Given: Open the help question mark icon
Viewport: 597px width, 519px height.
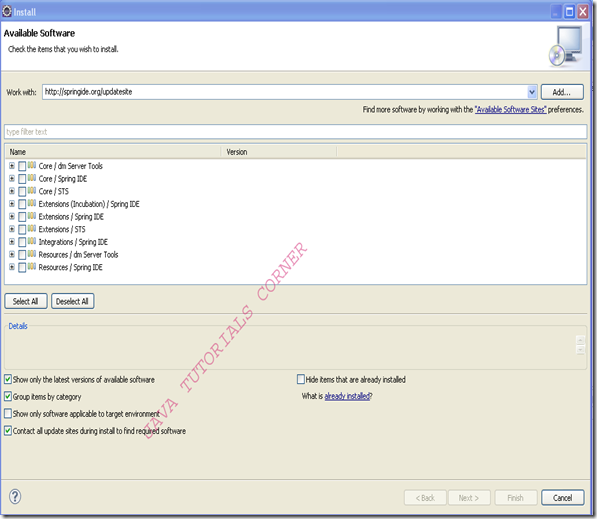Looking at the screenshot, I should 15,497.
